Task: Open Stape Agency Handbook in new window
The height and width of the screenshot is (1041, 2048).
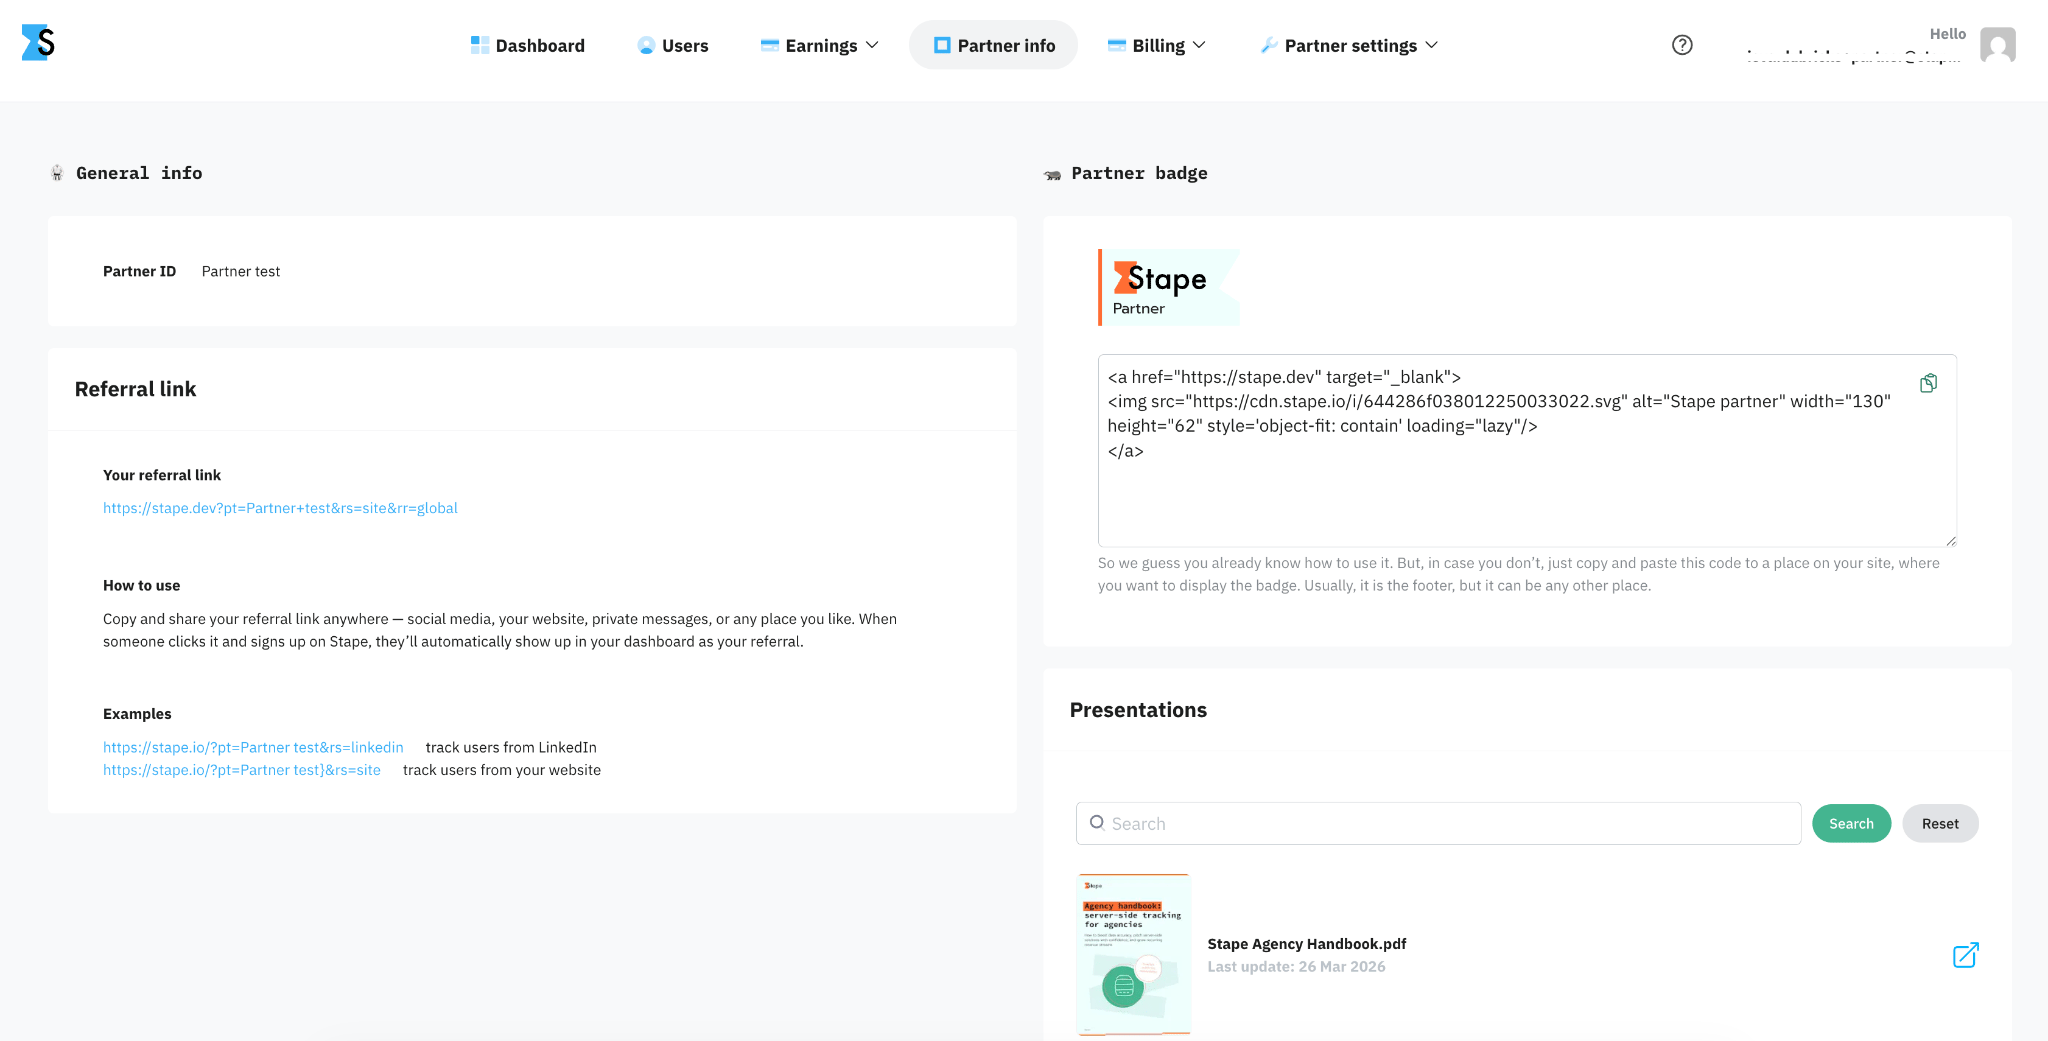Action: coord(1965,955)
